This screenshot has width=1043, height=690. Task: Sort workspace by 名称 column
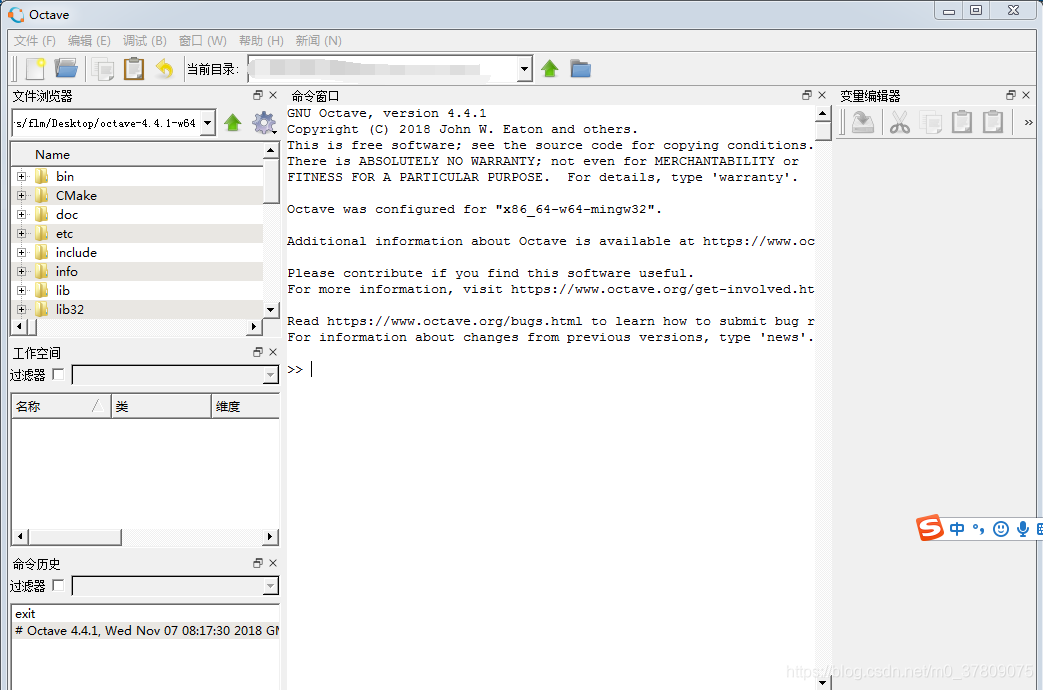pos(61,406)
